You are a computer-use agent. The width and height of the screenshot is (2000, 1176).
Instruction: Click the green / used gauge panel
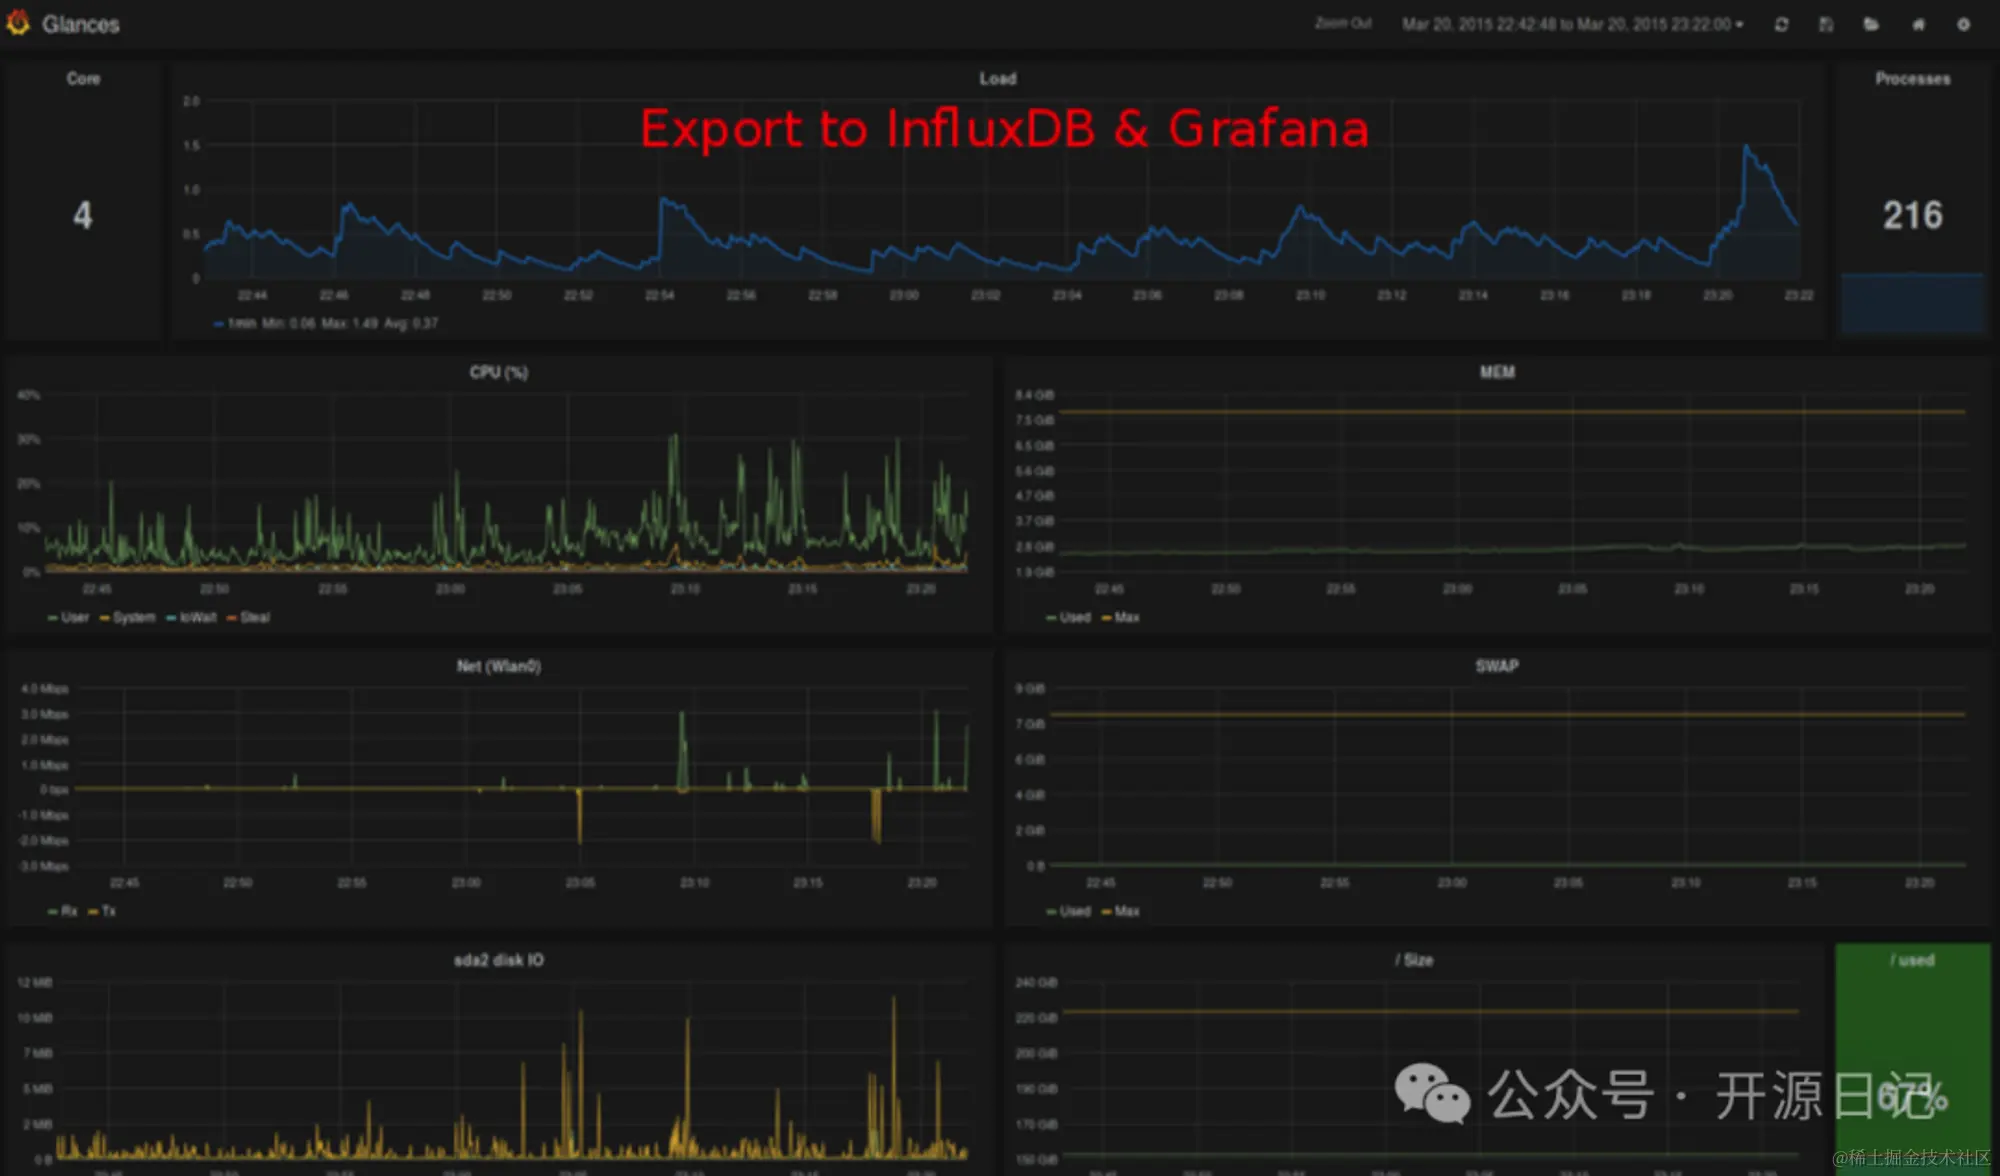point(1912,1060)
